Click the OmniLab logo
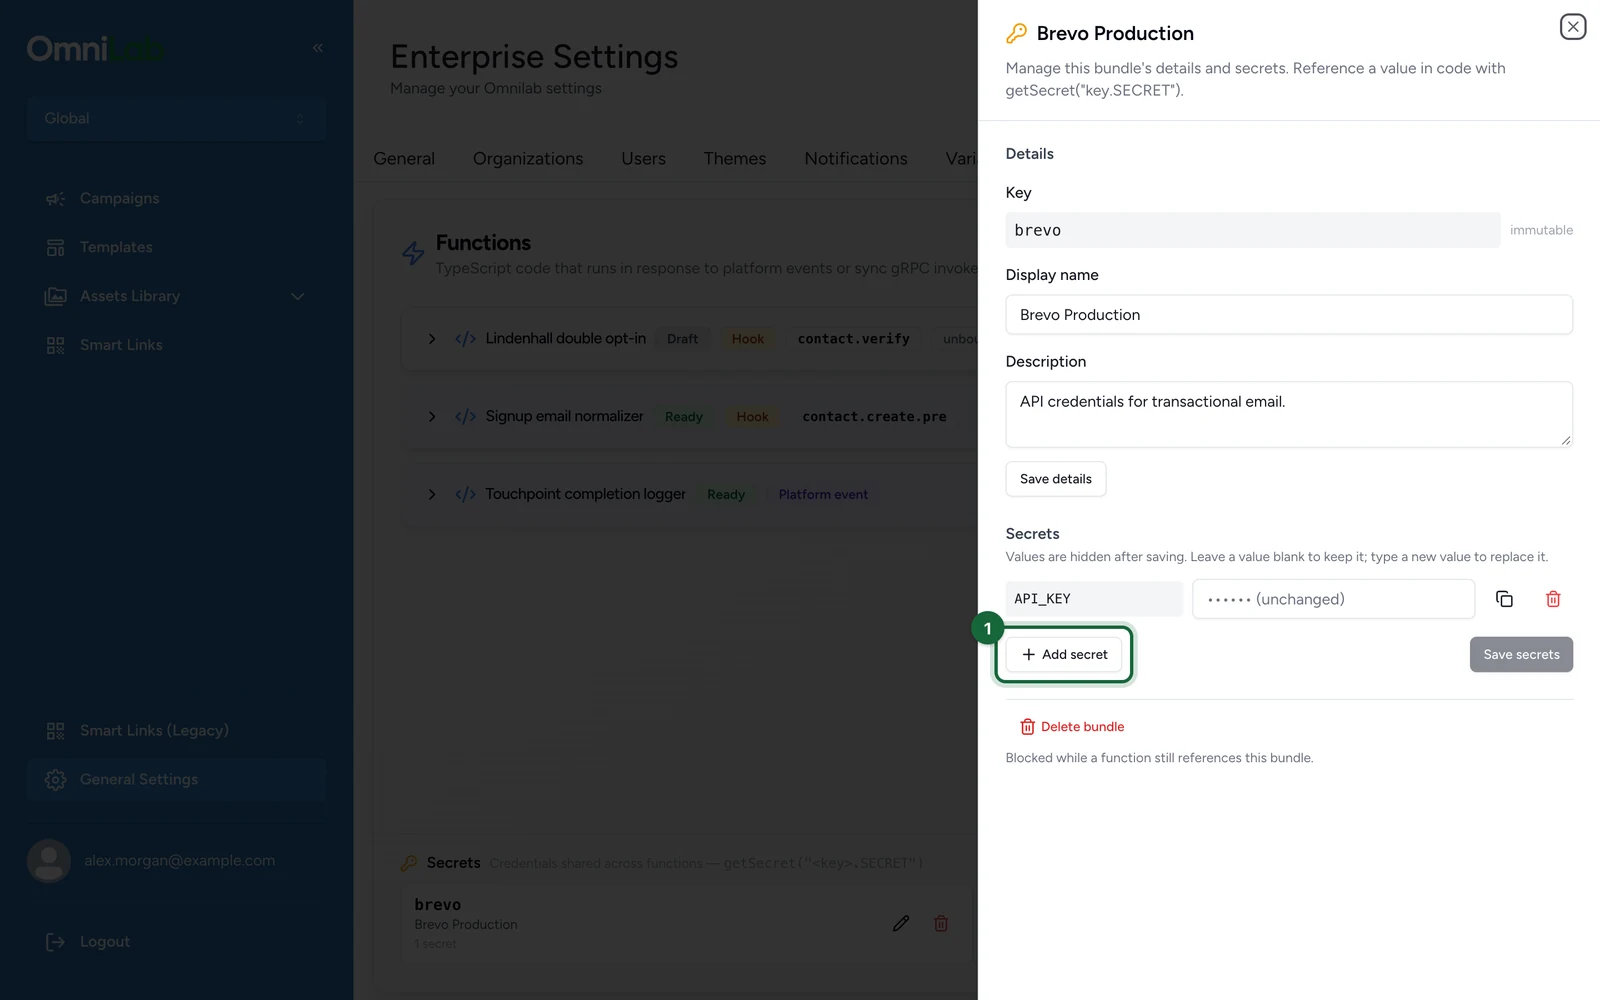Viewport: 1600px width, 1000px height. tap(96, 48)
